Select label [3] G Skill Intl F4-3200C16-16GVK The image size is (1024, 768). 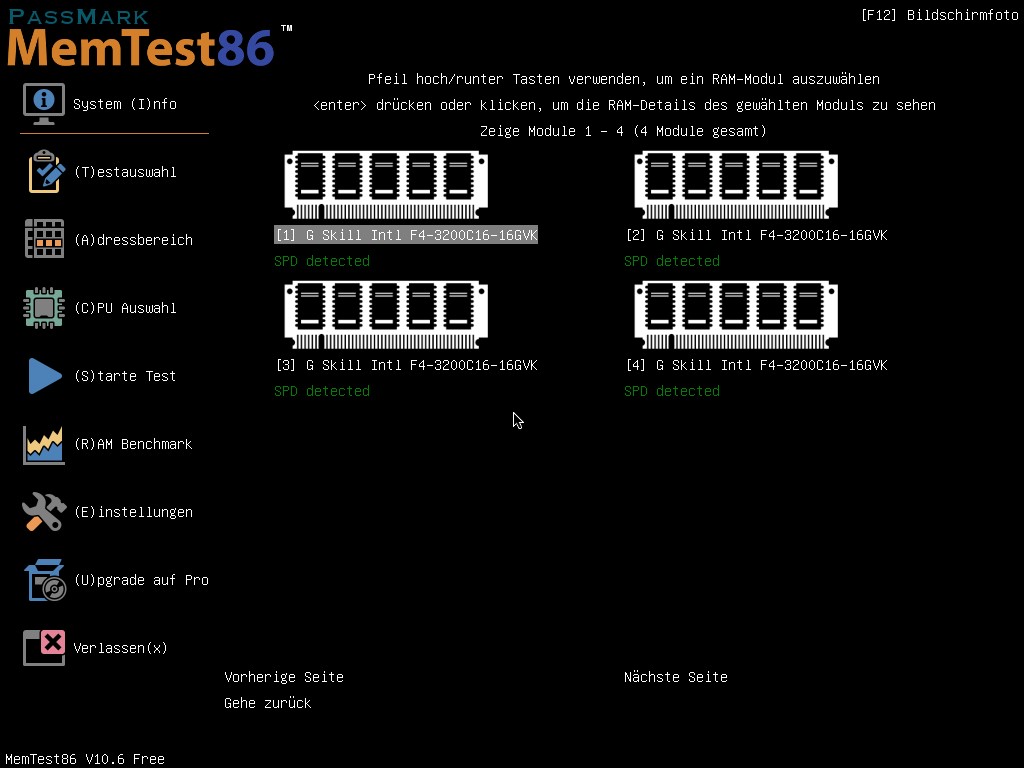pyautogui.click(x=406, y=365)
